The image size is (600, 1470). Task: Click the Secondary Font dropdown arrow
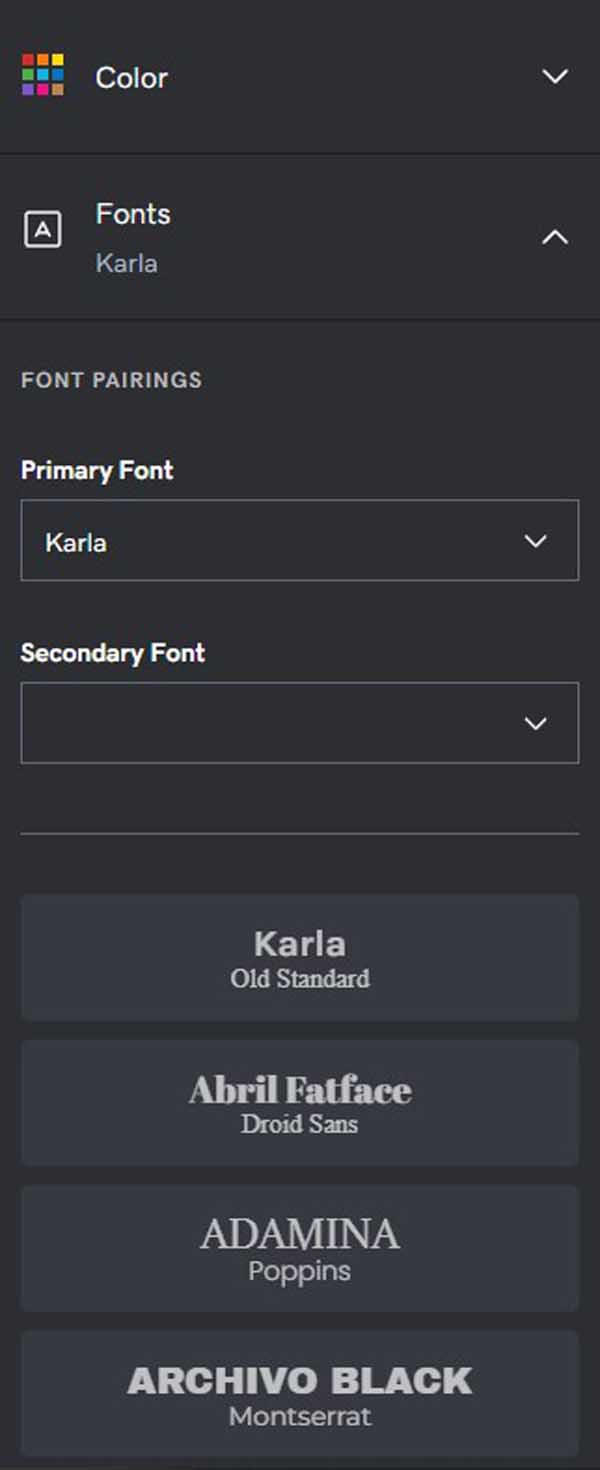536,723
